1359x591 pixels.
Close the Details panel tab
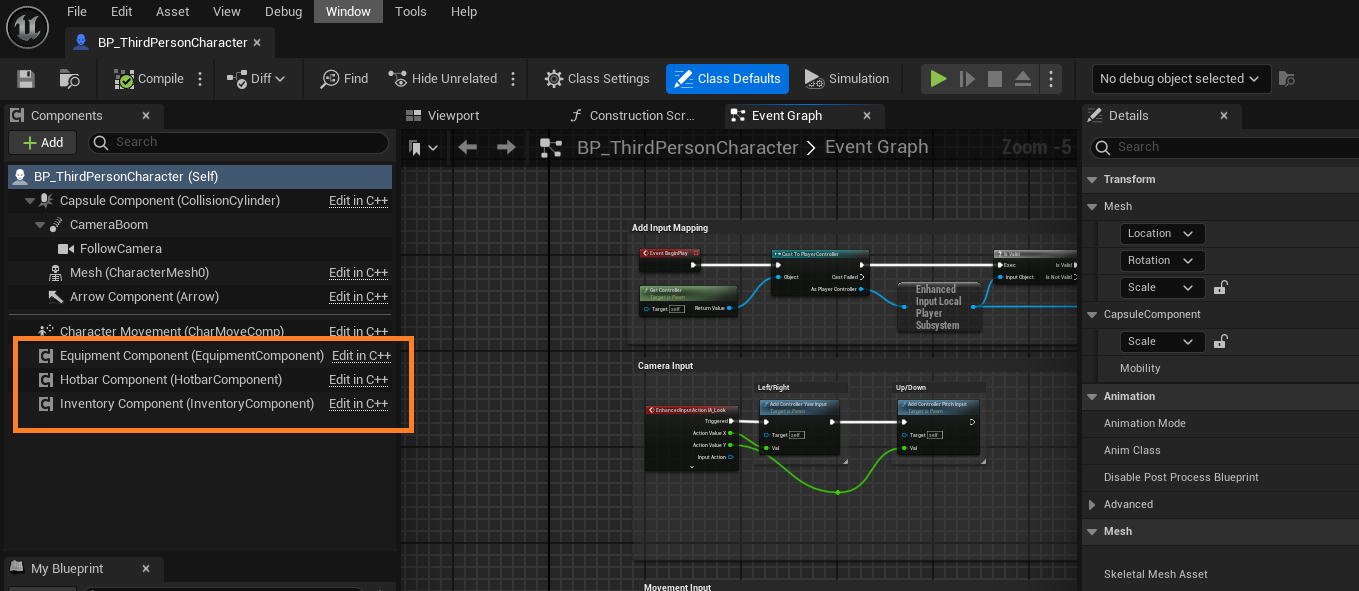click(1224, 116)
